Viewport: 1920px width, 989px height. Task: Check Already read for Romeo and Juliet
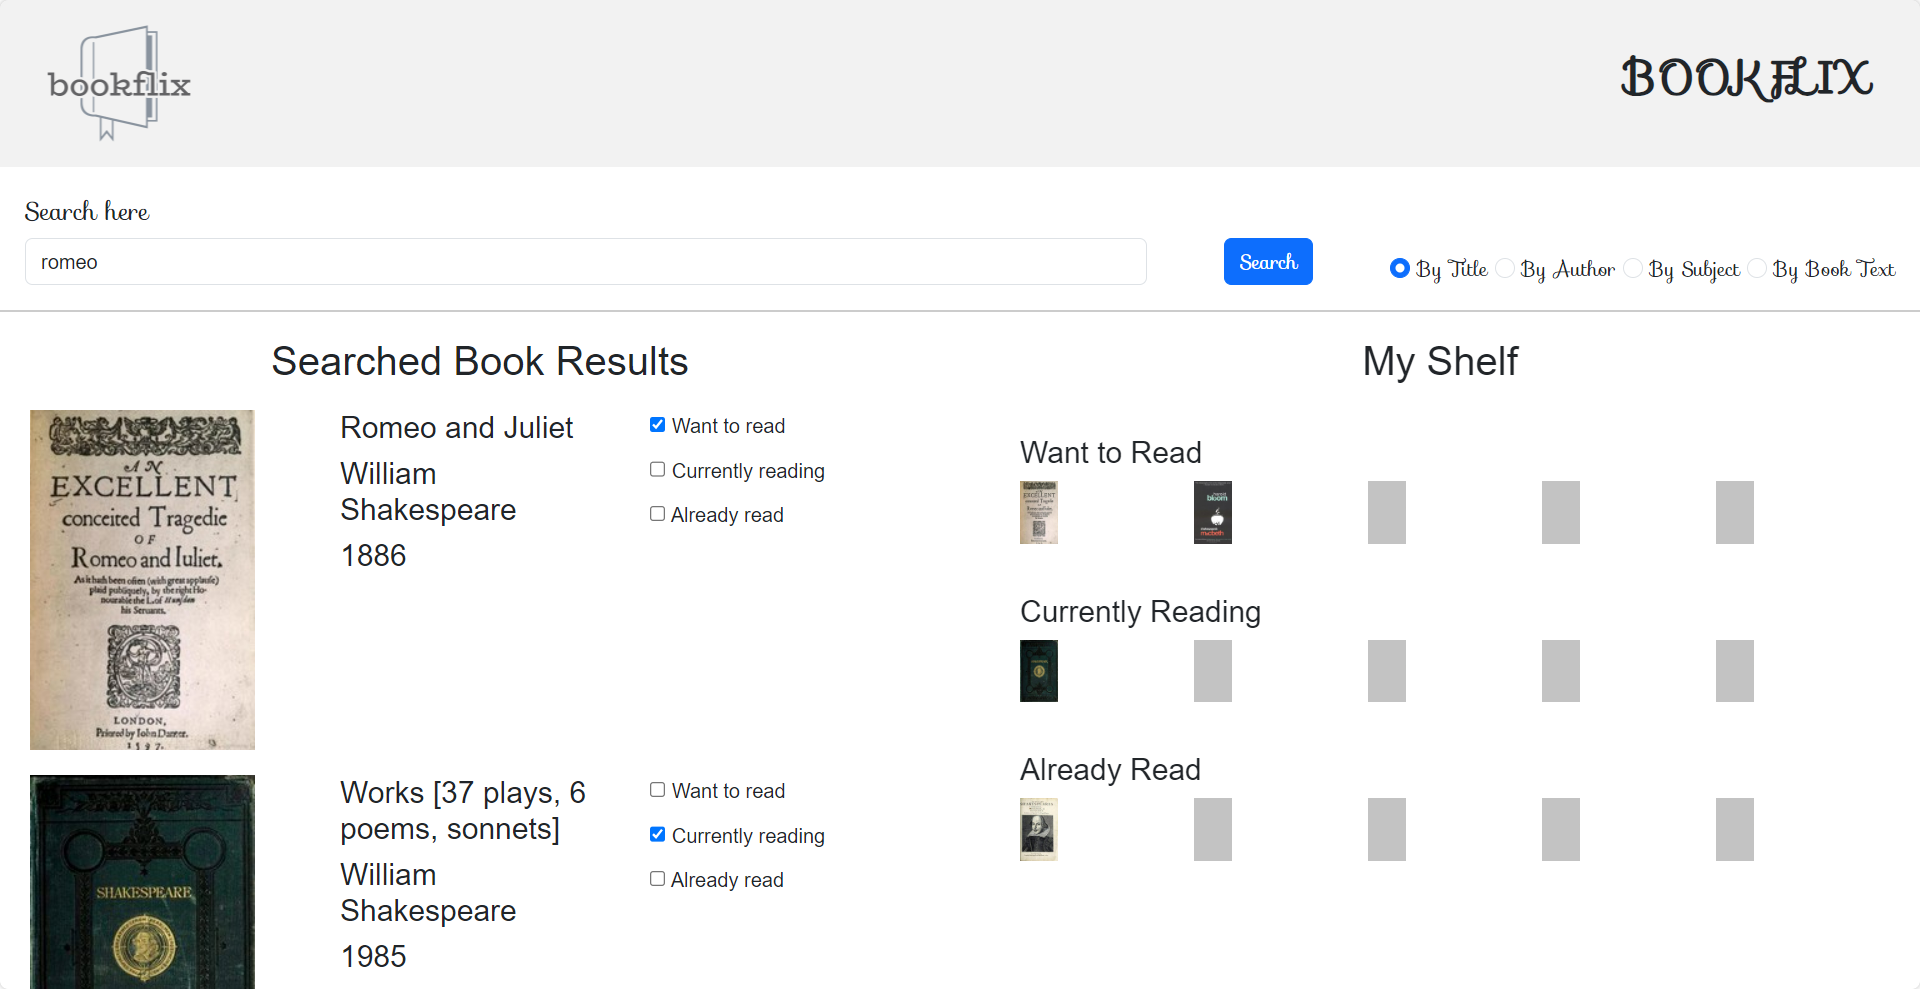pyautogui.click(x=657, y=514)
